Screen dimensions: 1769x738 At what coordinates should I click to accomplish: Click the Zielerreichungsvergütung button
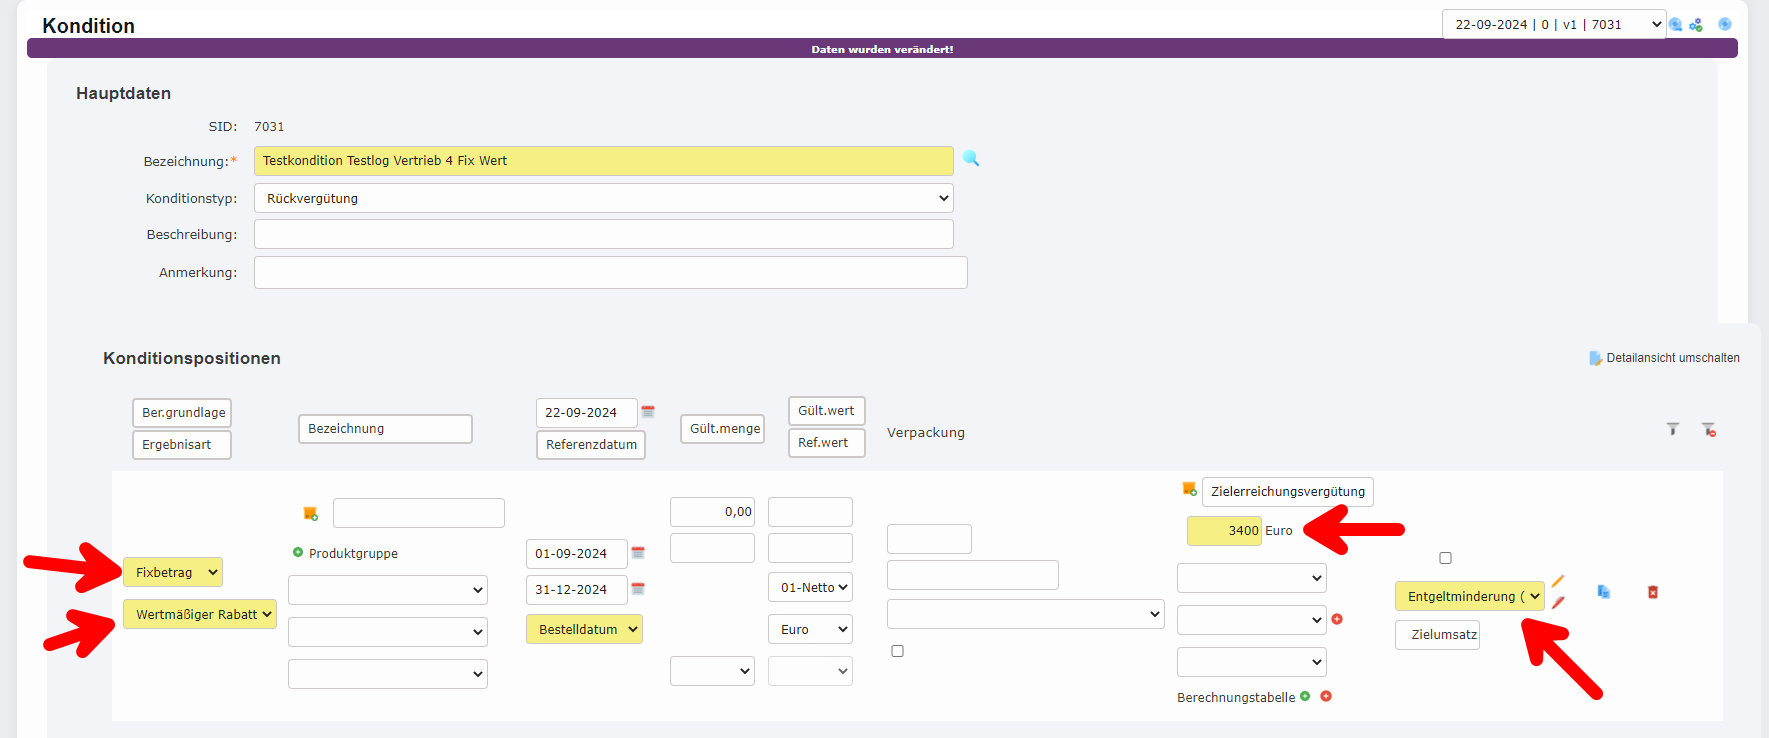pyautogui.click(x=1287, y=491)
